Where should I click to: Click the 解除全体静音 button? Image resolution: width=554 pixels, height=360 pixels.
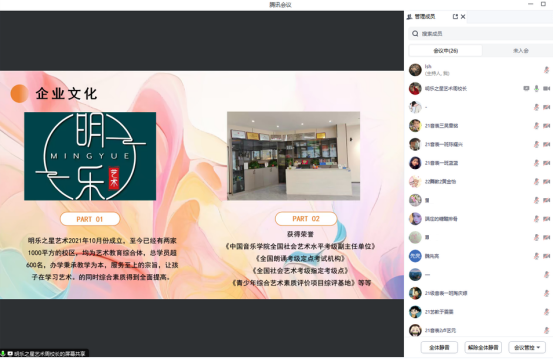point(483,348)
